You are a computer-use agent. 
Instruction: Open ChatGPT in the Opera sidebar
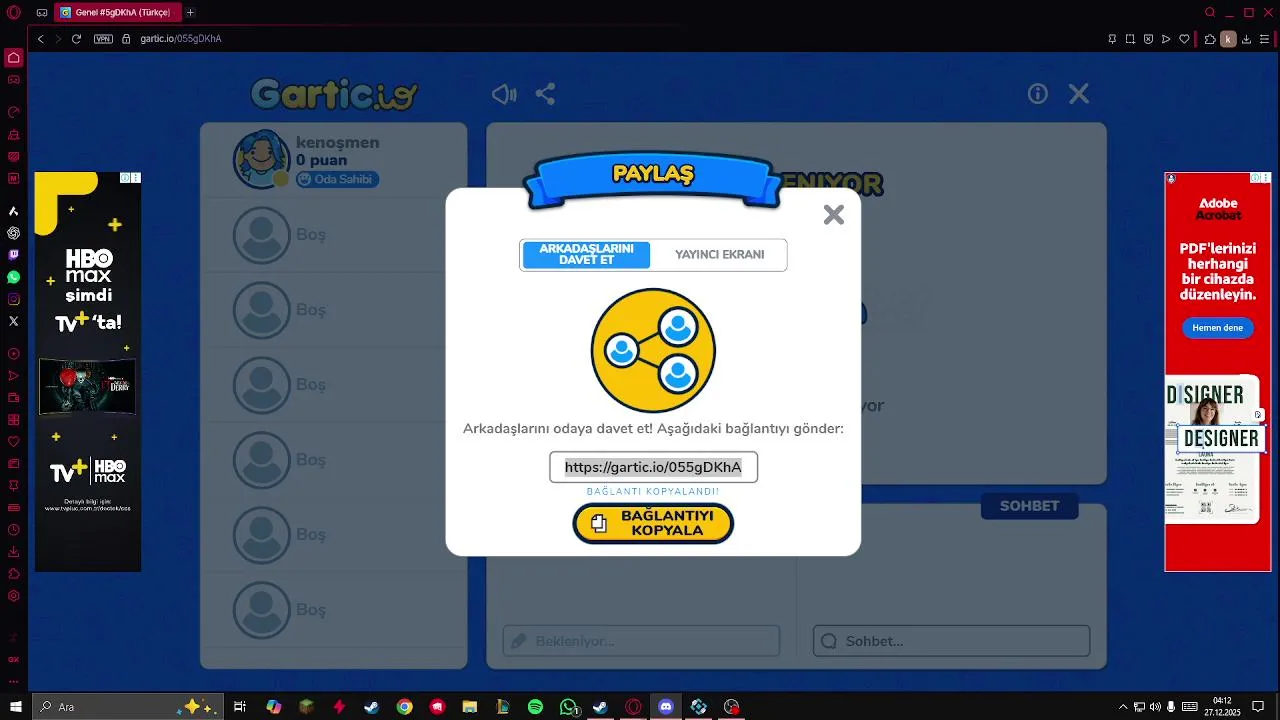14,233
